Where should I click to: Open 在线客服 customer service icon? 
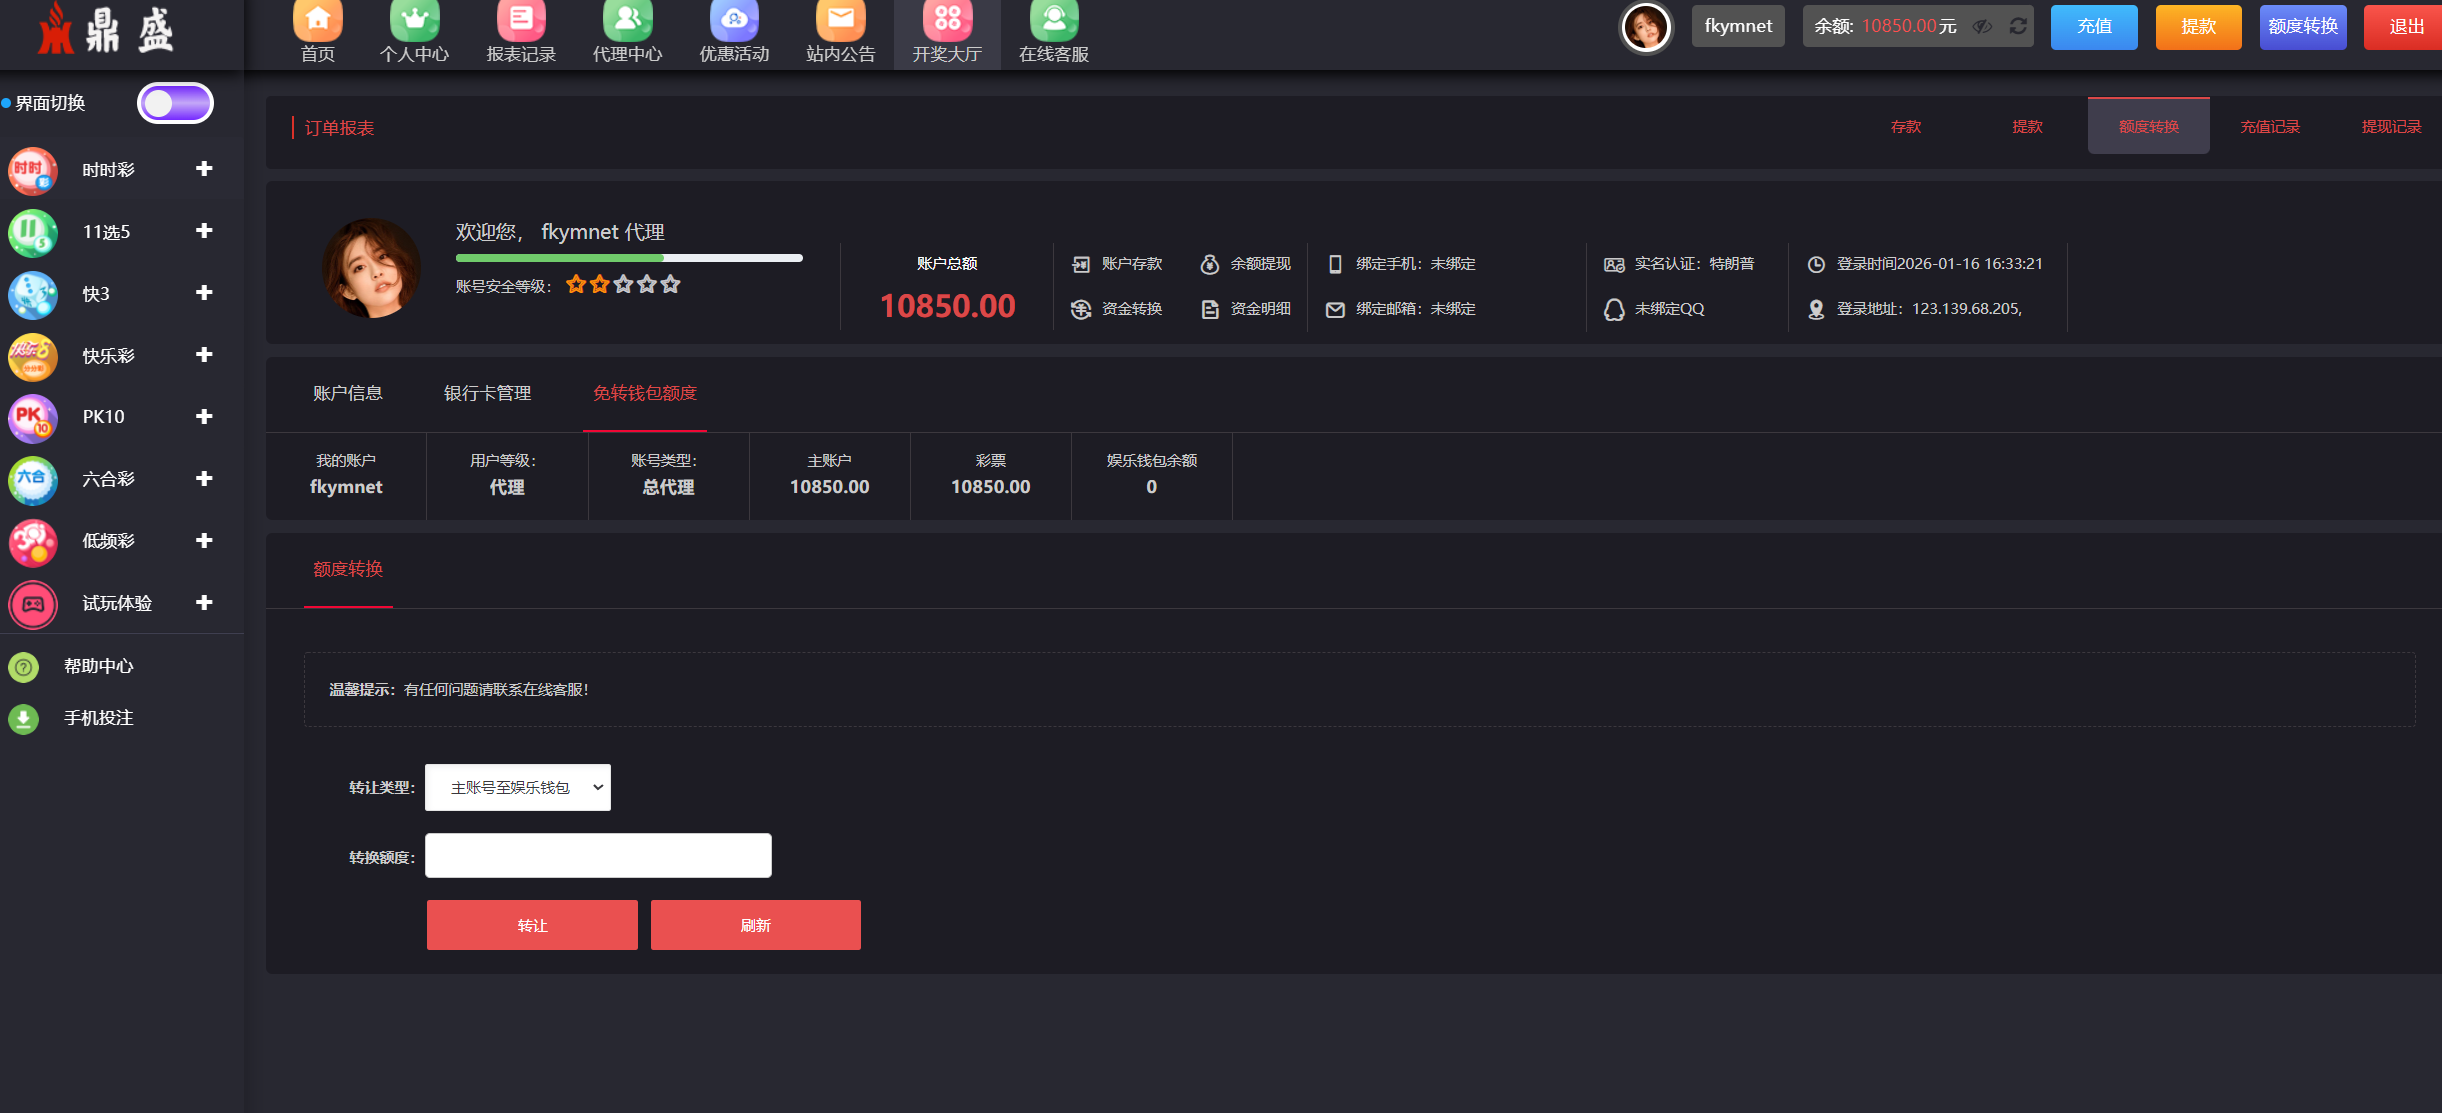[x=1053, y=20]
